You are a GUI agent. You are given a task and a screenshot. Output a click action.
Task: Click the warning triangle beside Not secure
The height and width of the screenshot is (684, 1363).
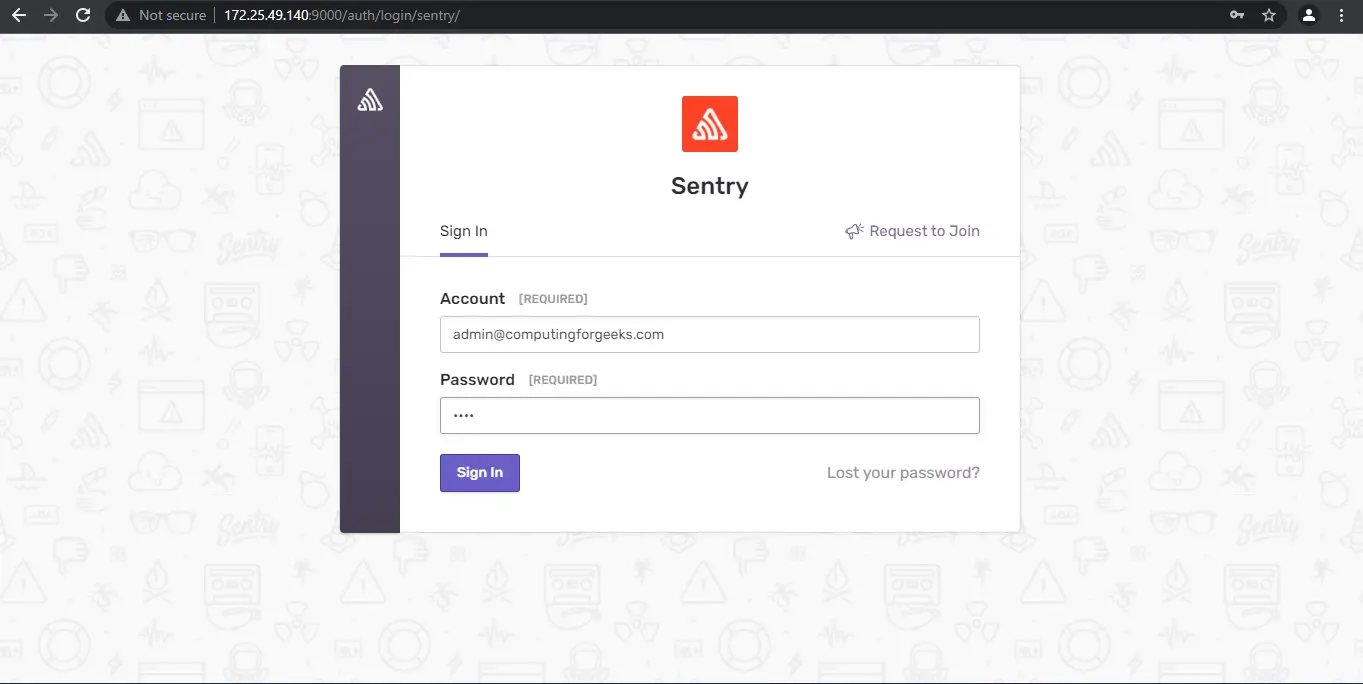pos(122,15)
